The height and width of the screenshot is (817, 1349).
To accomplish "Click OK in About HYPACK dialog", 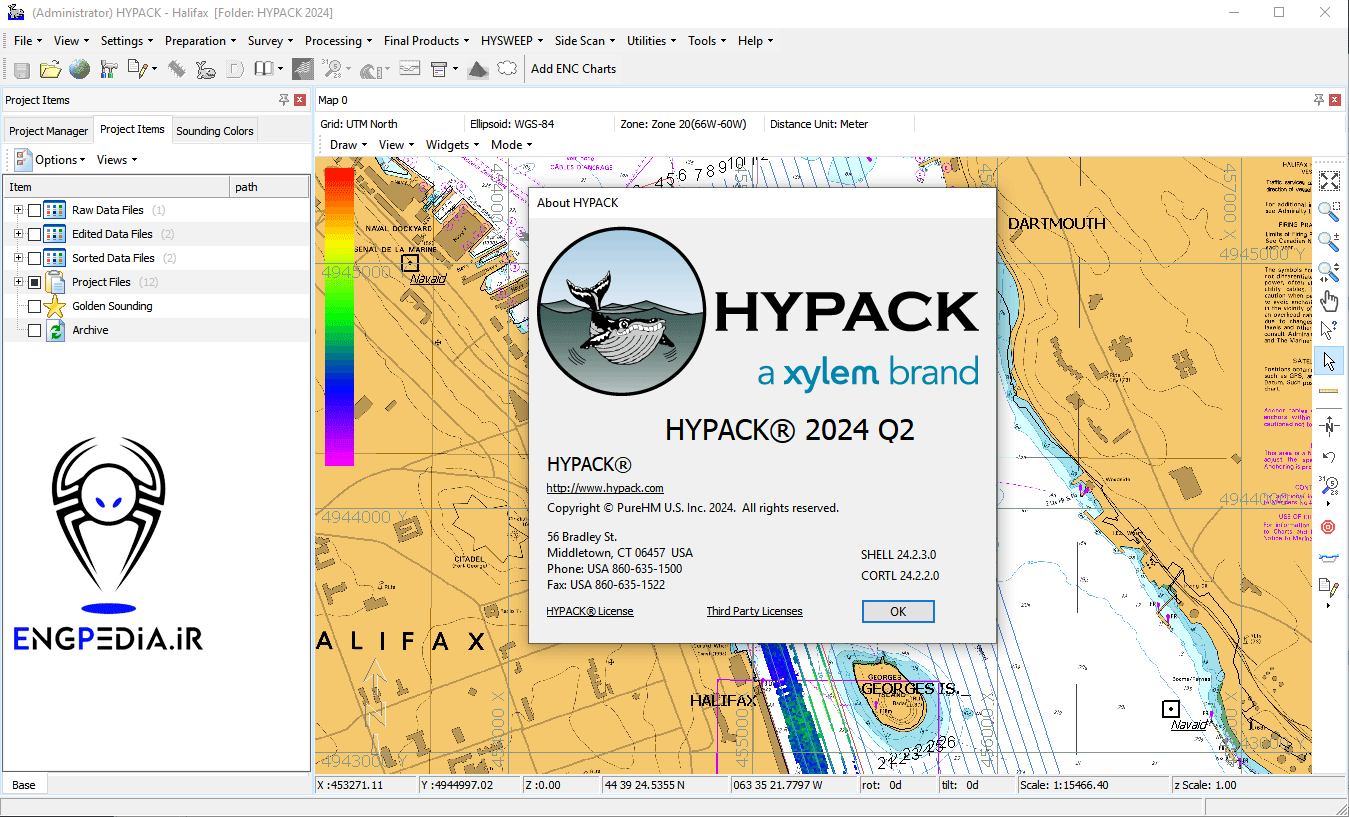I will pyautogui.click(x=898, y=611).
